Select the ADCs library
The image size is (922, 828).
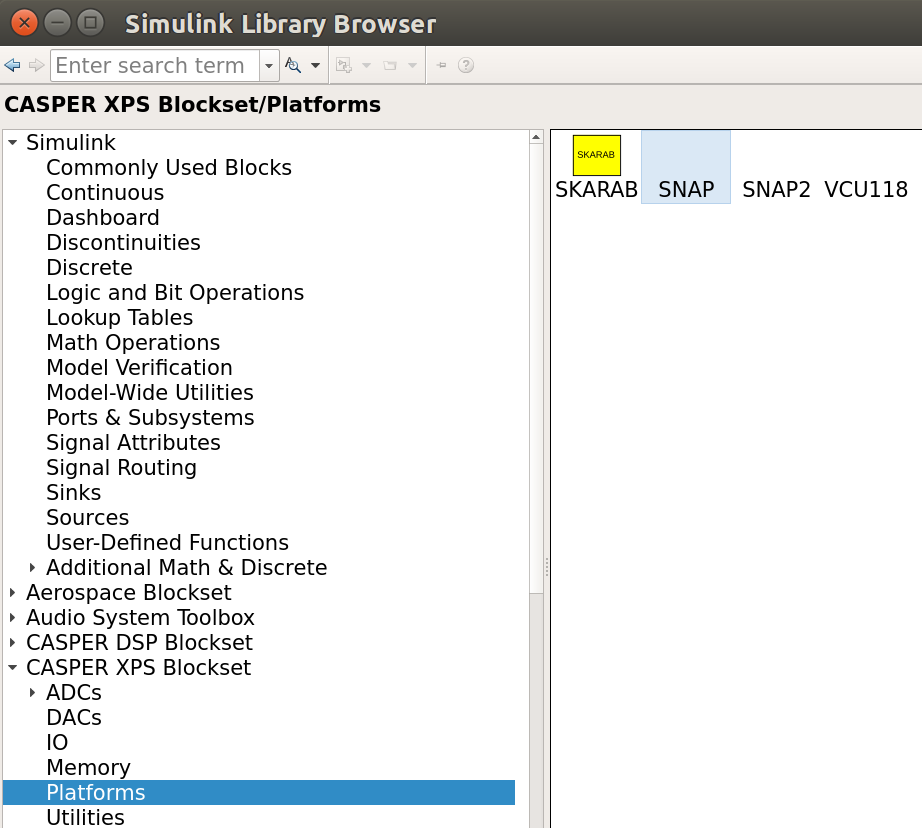(74, 692)
